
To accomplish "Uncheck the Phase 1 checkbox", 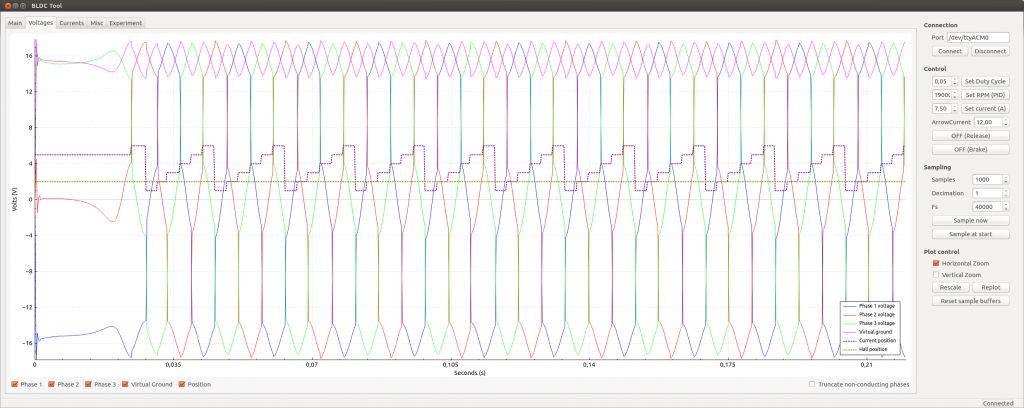I will [x=14, y=384].
